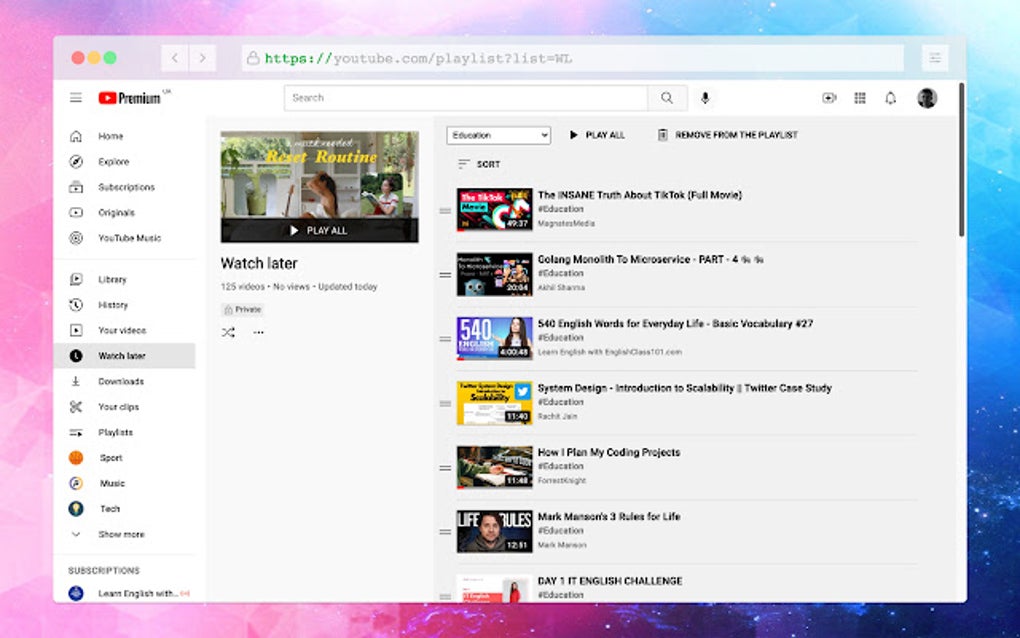The height and width of the screenshot is (638, 1020).
Task: Click drag handle beside Golang Monolith video
Action: click(x=445, y=275)
